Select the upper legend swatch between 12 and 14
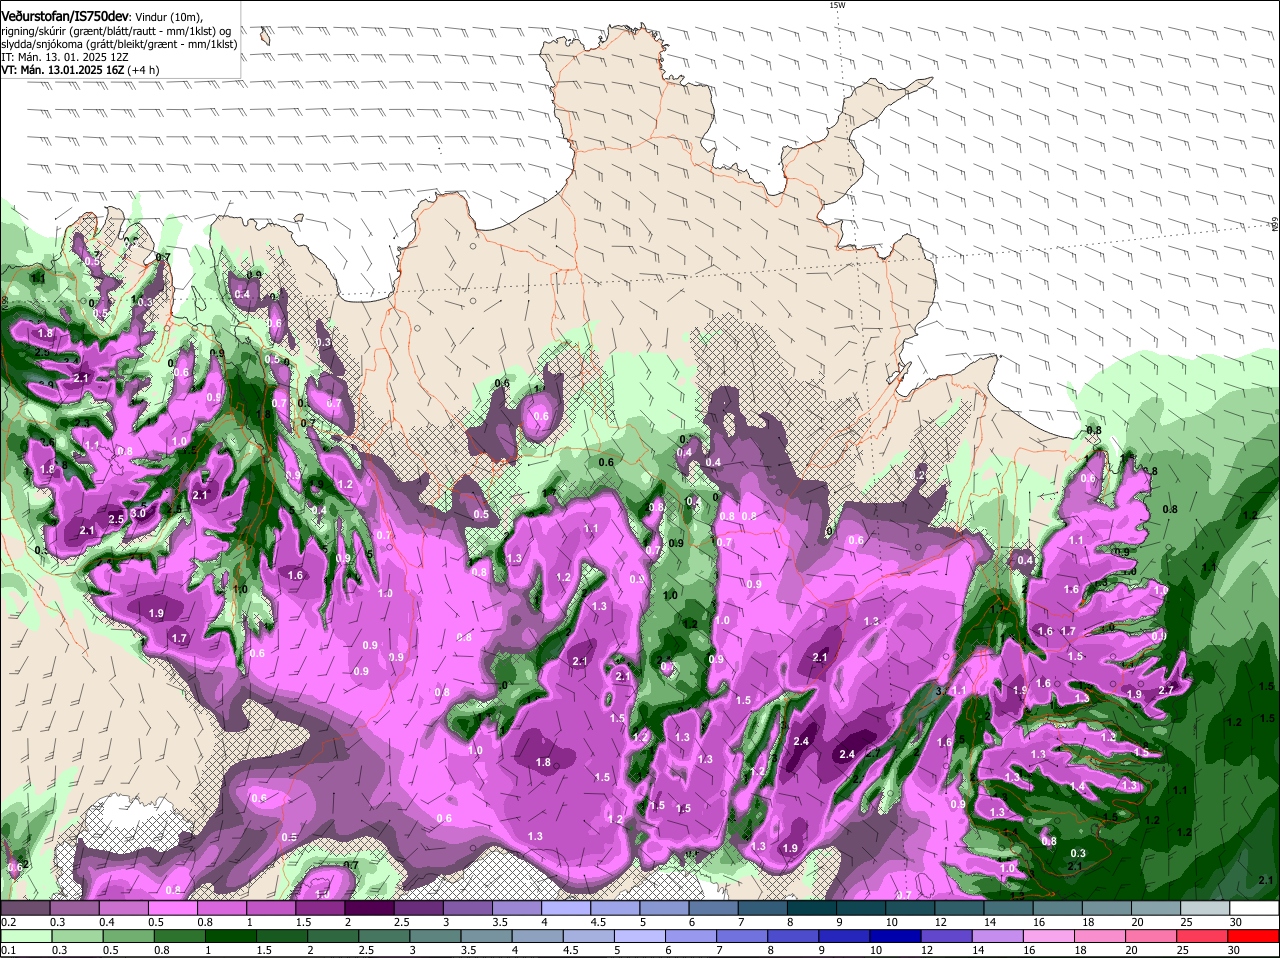The height and width of the screenshot is (958, 1280). point(958,909)
